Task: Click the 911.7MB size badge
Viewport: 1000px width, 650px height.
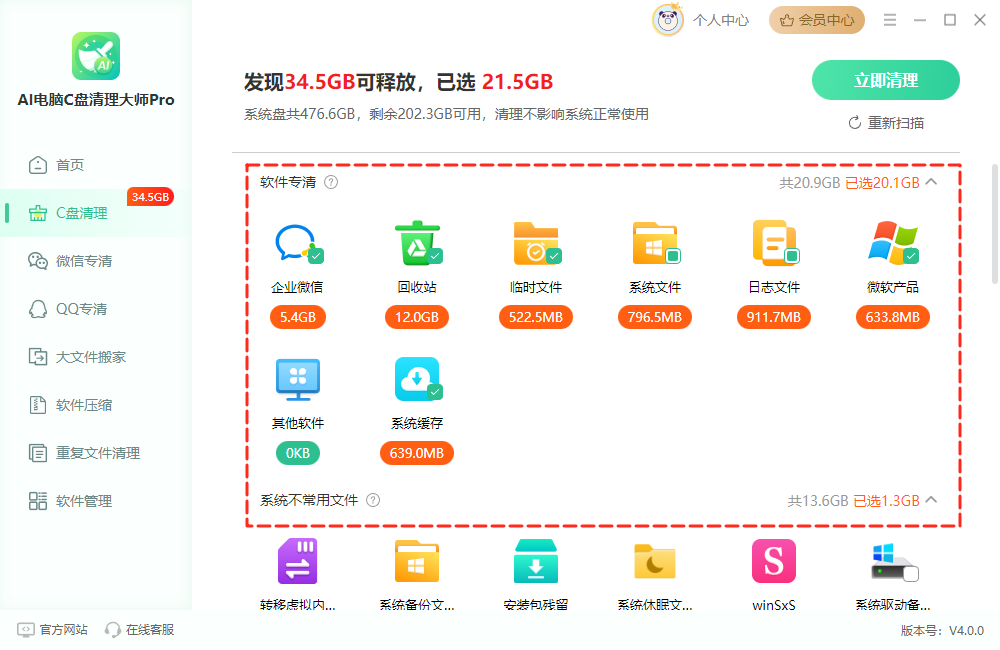Action: (x=774, y=317)
